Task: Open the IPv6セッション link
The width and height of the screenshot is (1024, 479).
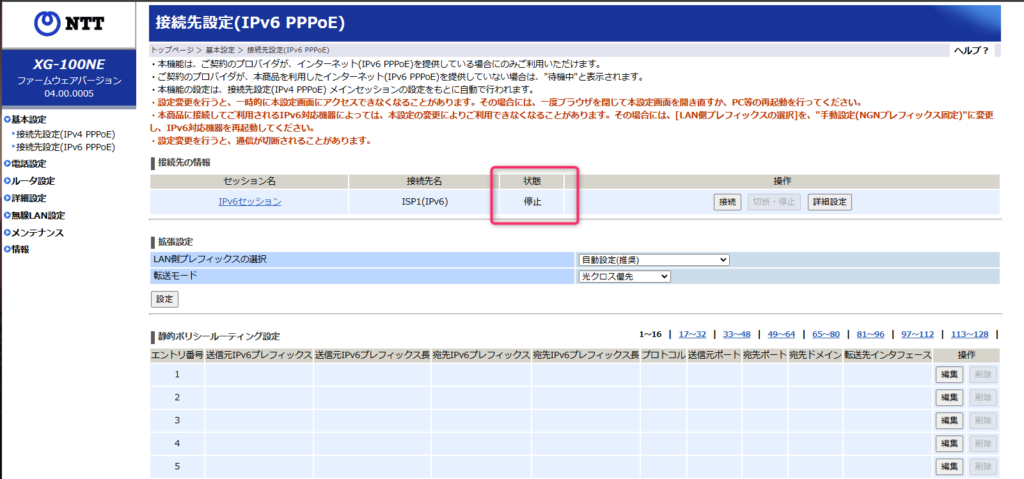Action: pos(249,202)
